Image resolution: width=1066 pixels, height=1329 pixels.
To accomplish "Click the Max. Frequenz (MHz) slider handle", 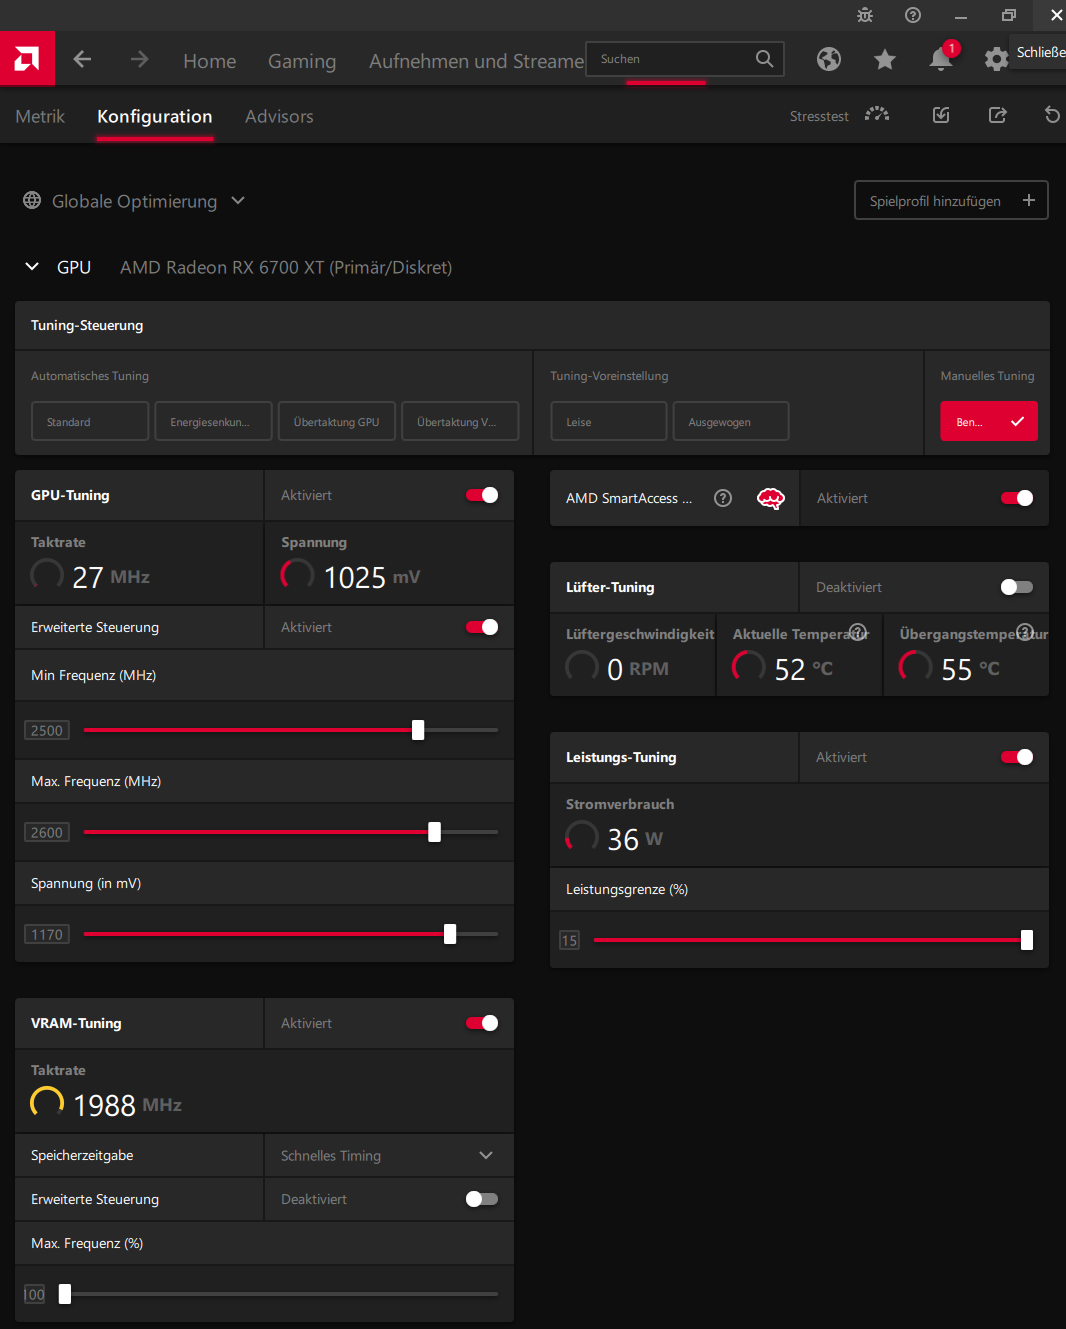I will (434, 832).
